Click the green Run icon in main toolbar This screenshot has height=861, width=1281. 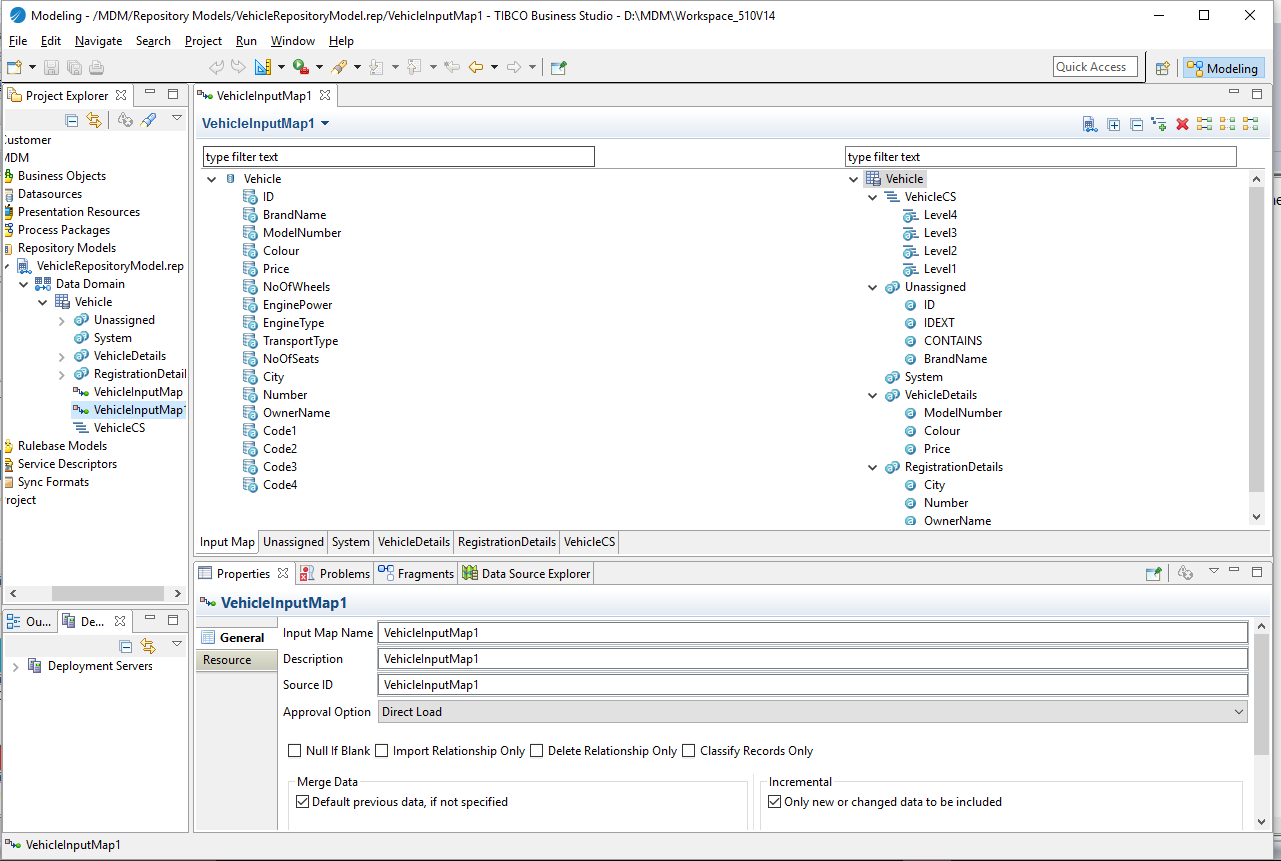pyautogui.click(x=300, y=67)
